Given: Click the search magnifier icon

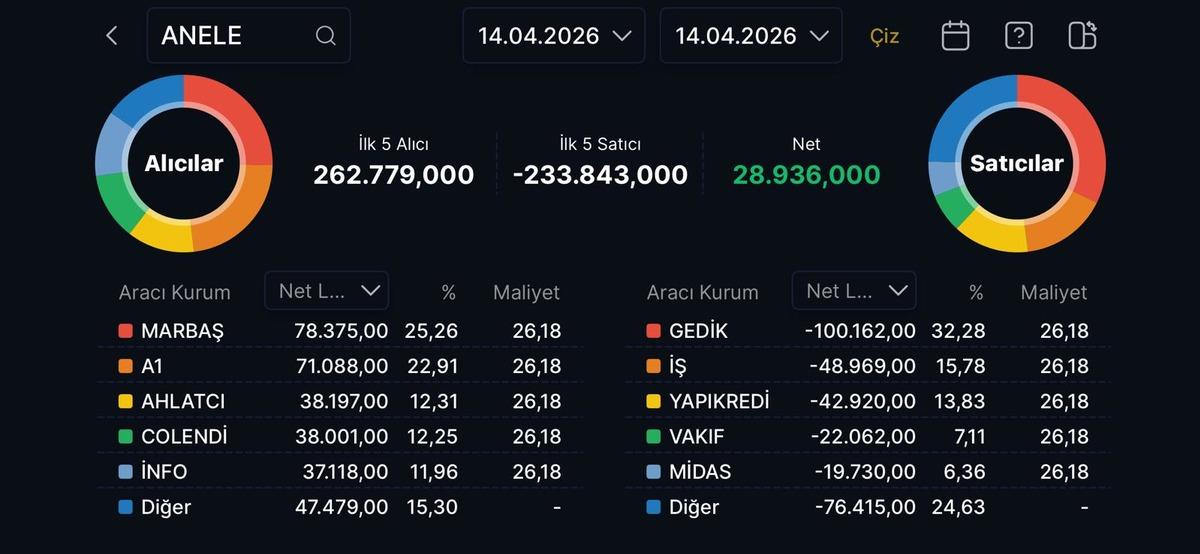Looking at the screenshot, I should [325, 36].
